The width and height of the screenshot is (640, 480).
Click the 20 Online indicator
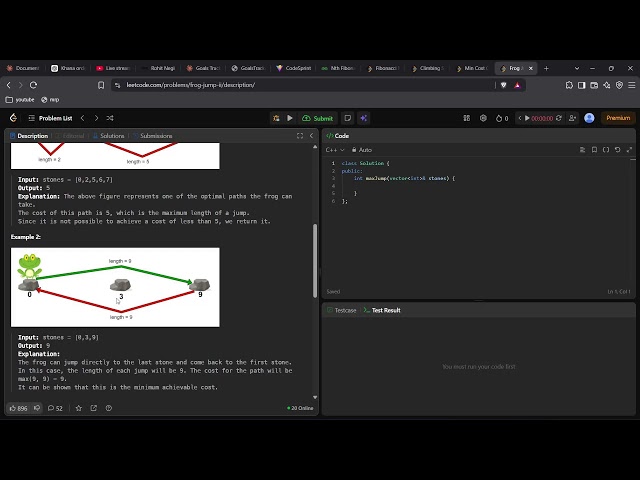[x=300, y=408]
